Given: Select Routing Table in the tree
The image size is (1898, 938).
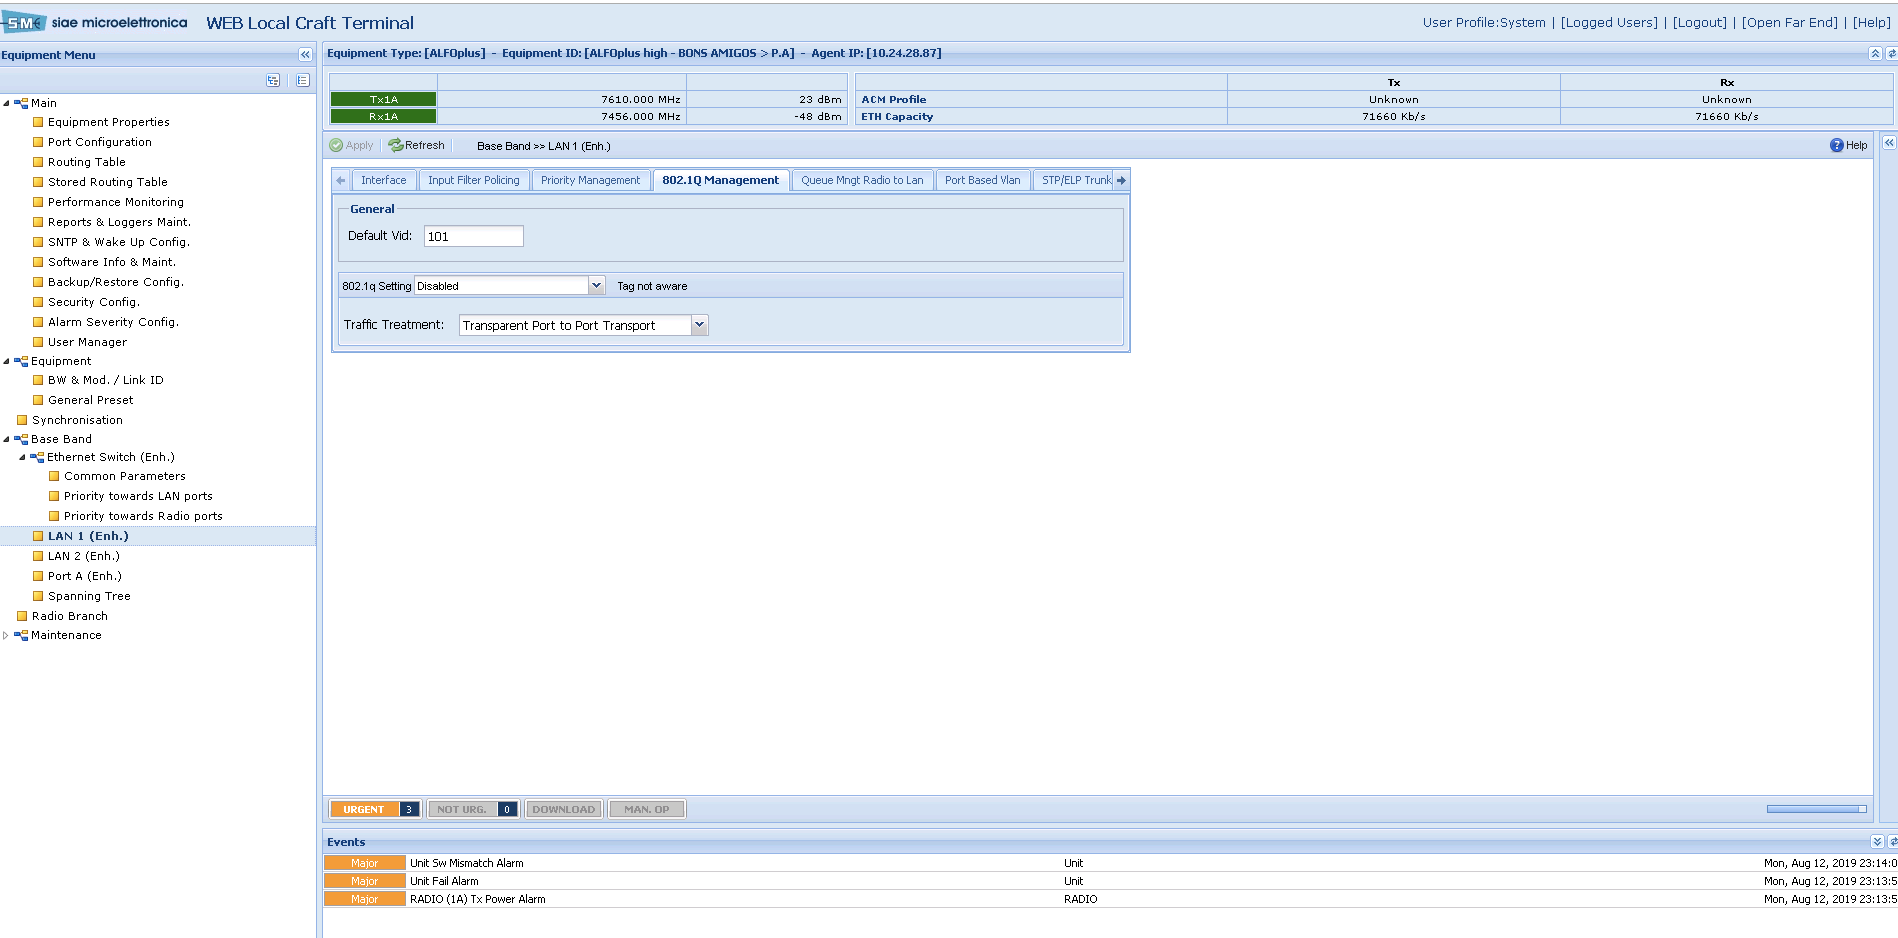Looking at the screenshot, I should click(x=87, y=162).
